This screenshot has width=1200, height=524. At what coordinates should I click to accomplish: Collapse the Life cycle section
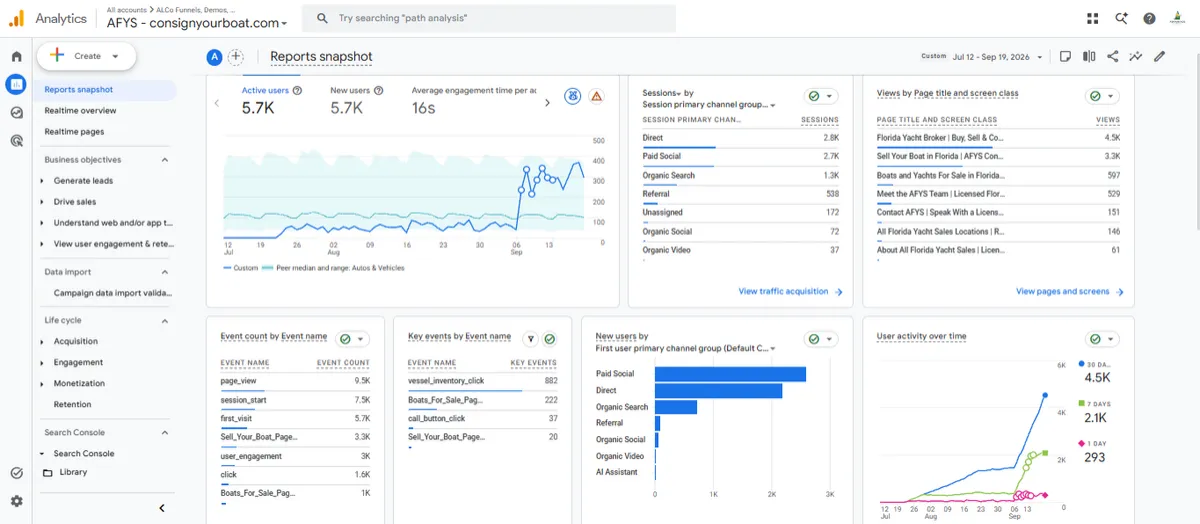coord(165,320)
